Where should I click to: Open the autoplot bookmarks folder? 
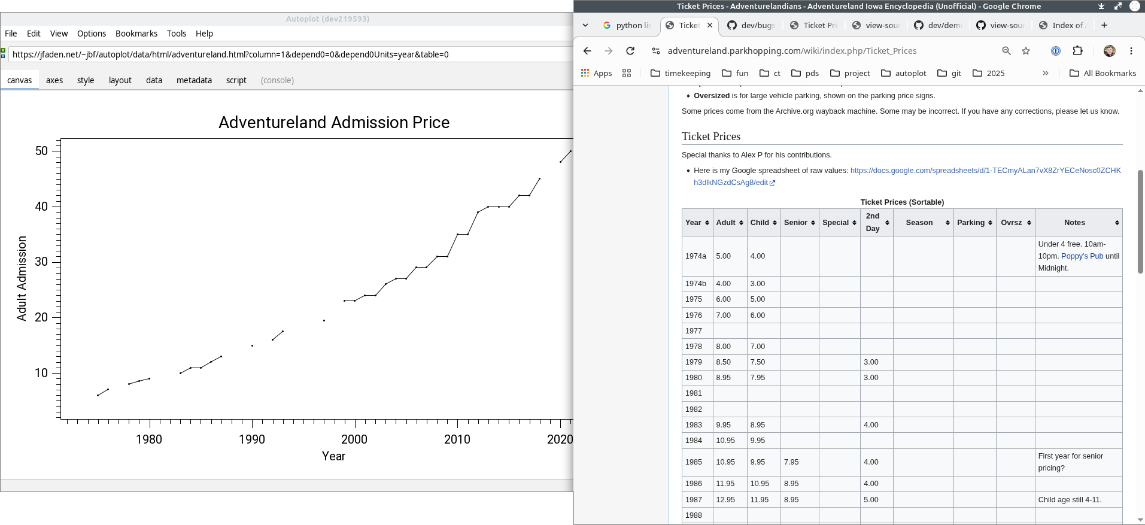[903, 73]
